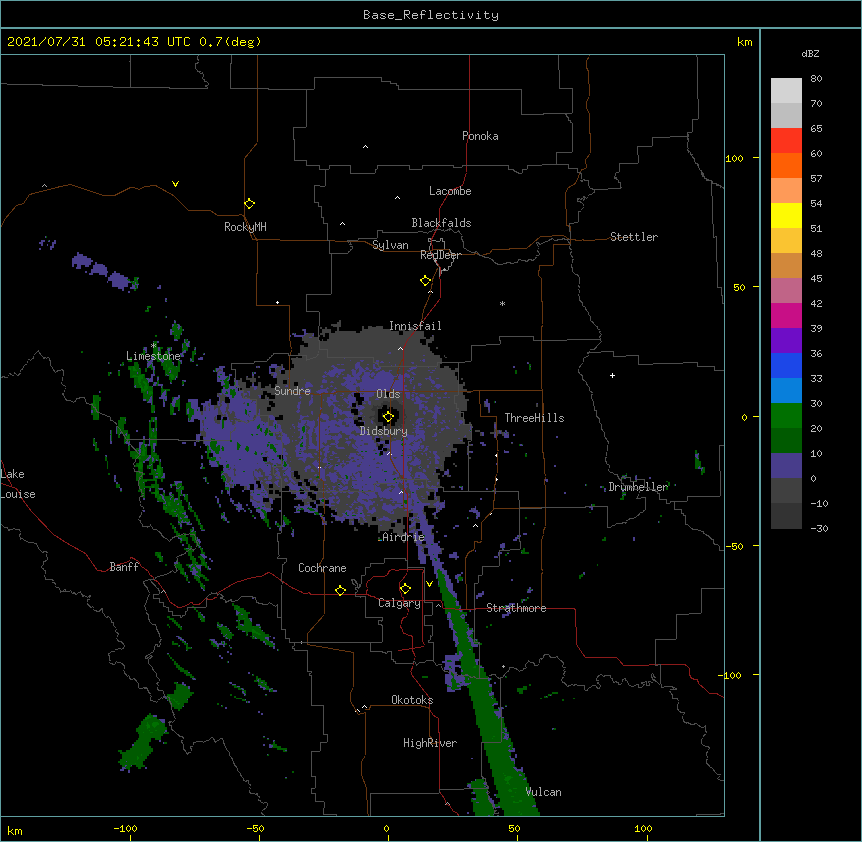This screenshot has width=862, height=842.
Task: Click the -100 tick label on the vertical axis
Action: (x=731, y=675)
